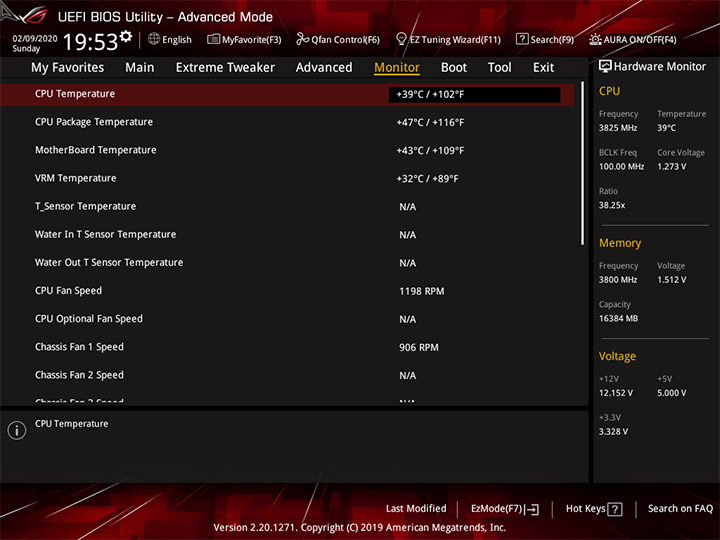This screenshot has width=720, height=540.
Task: Open the Extreme Tweaker tab
Action: click(x=225, y=68)
